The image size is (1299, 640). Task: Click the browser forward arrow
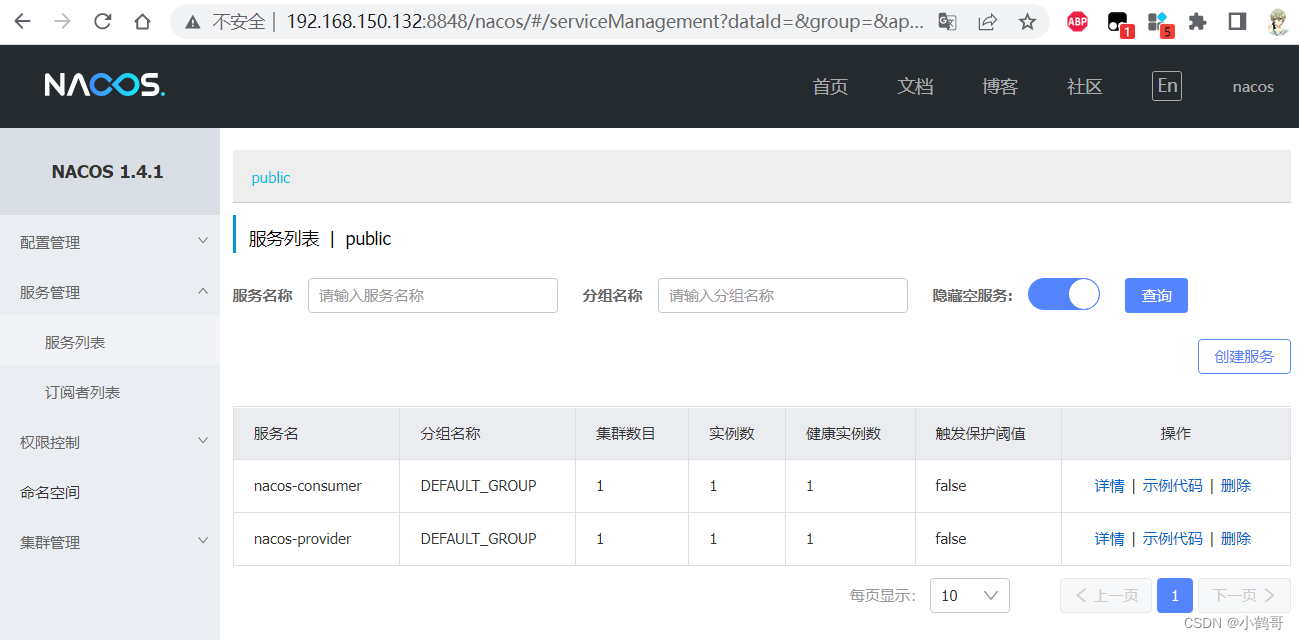point(62,22)
